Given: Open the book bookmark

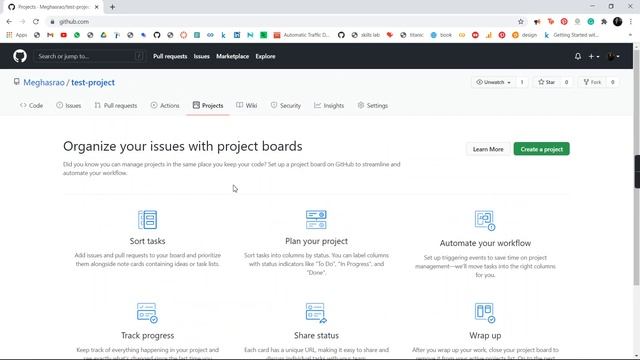Looking at the screenshot, I should pos(441,35).
